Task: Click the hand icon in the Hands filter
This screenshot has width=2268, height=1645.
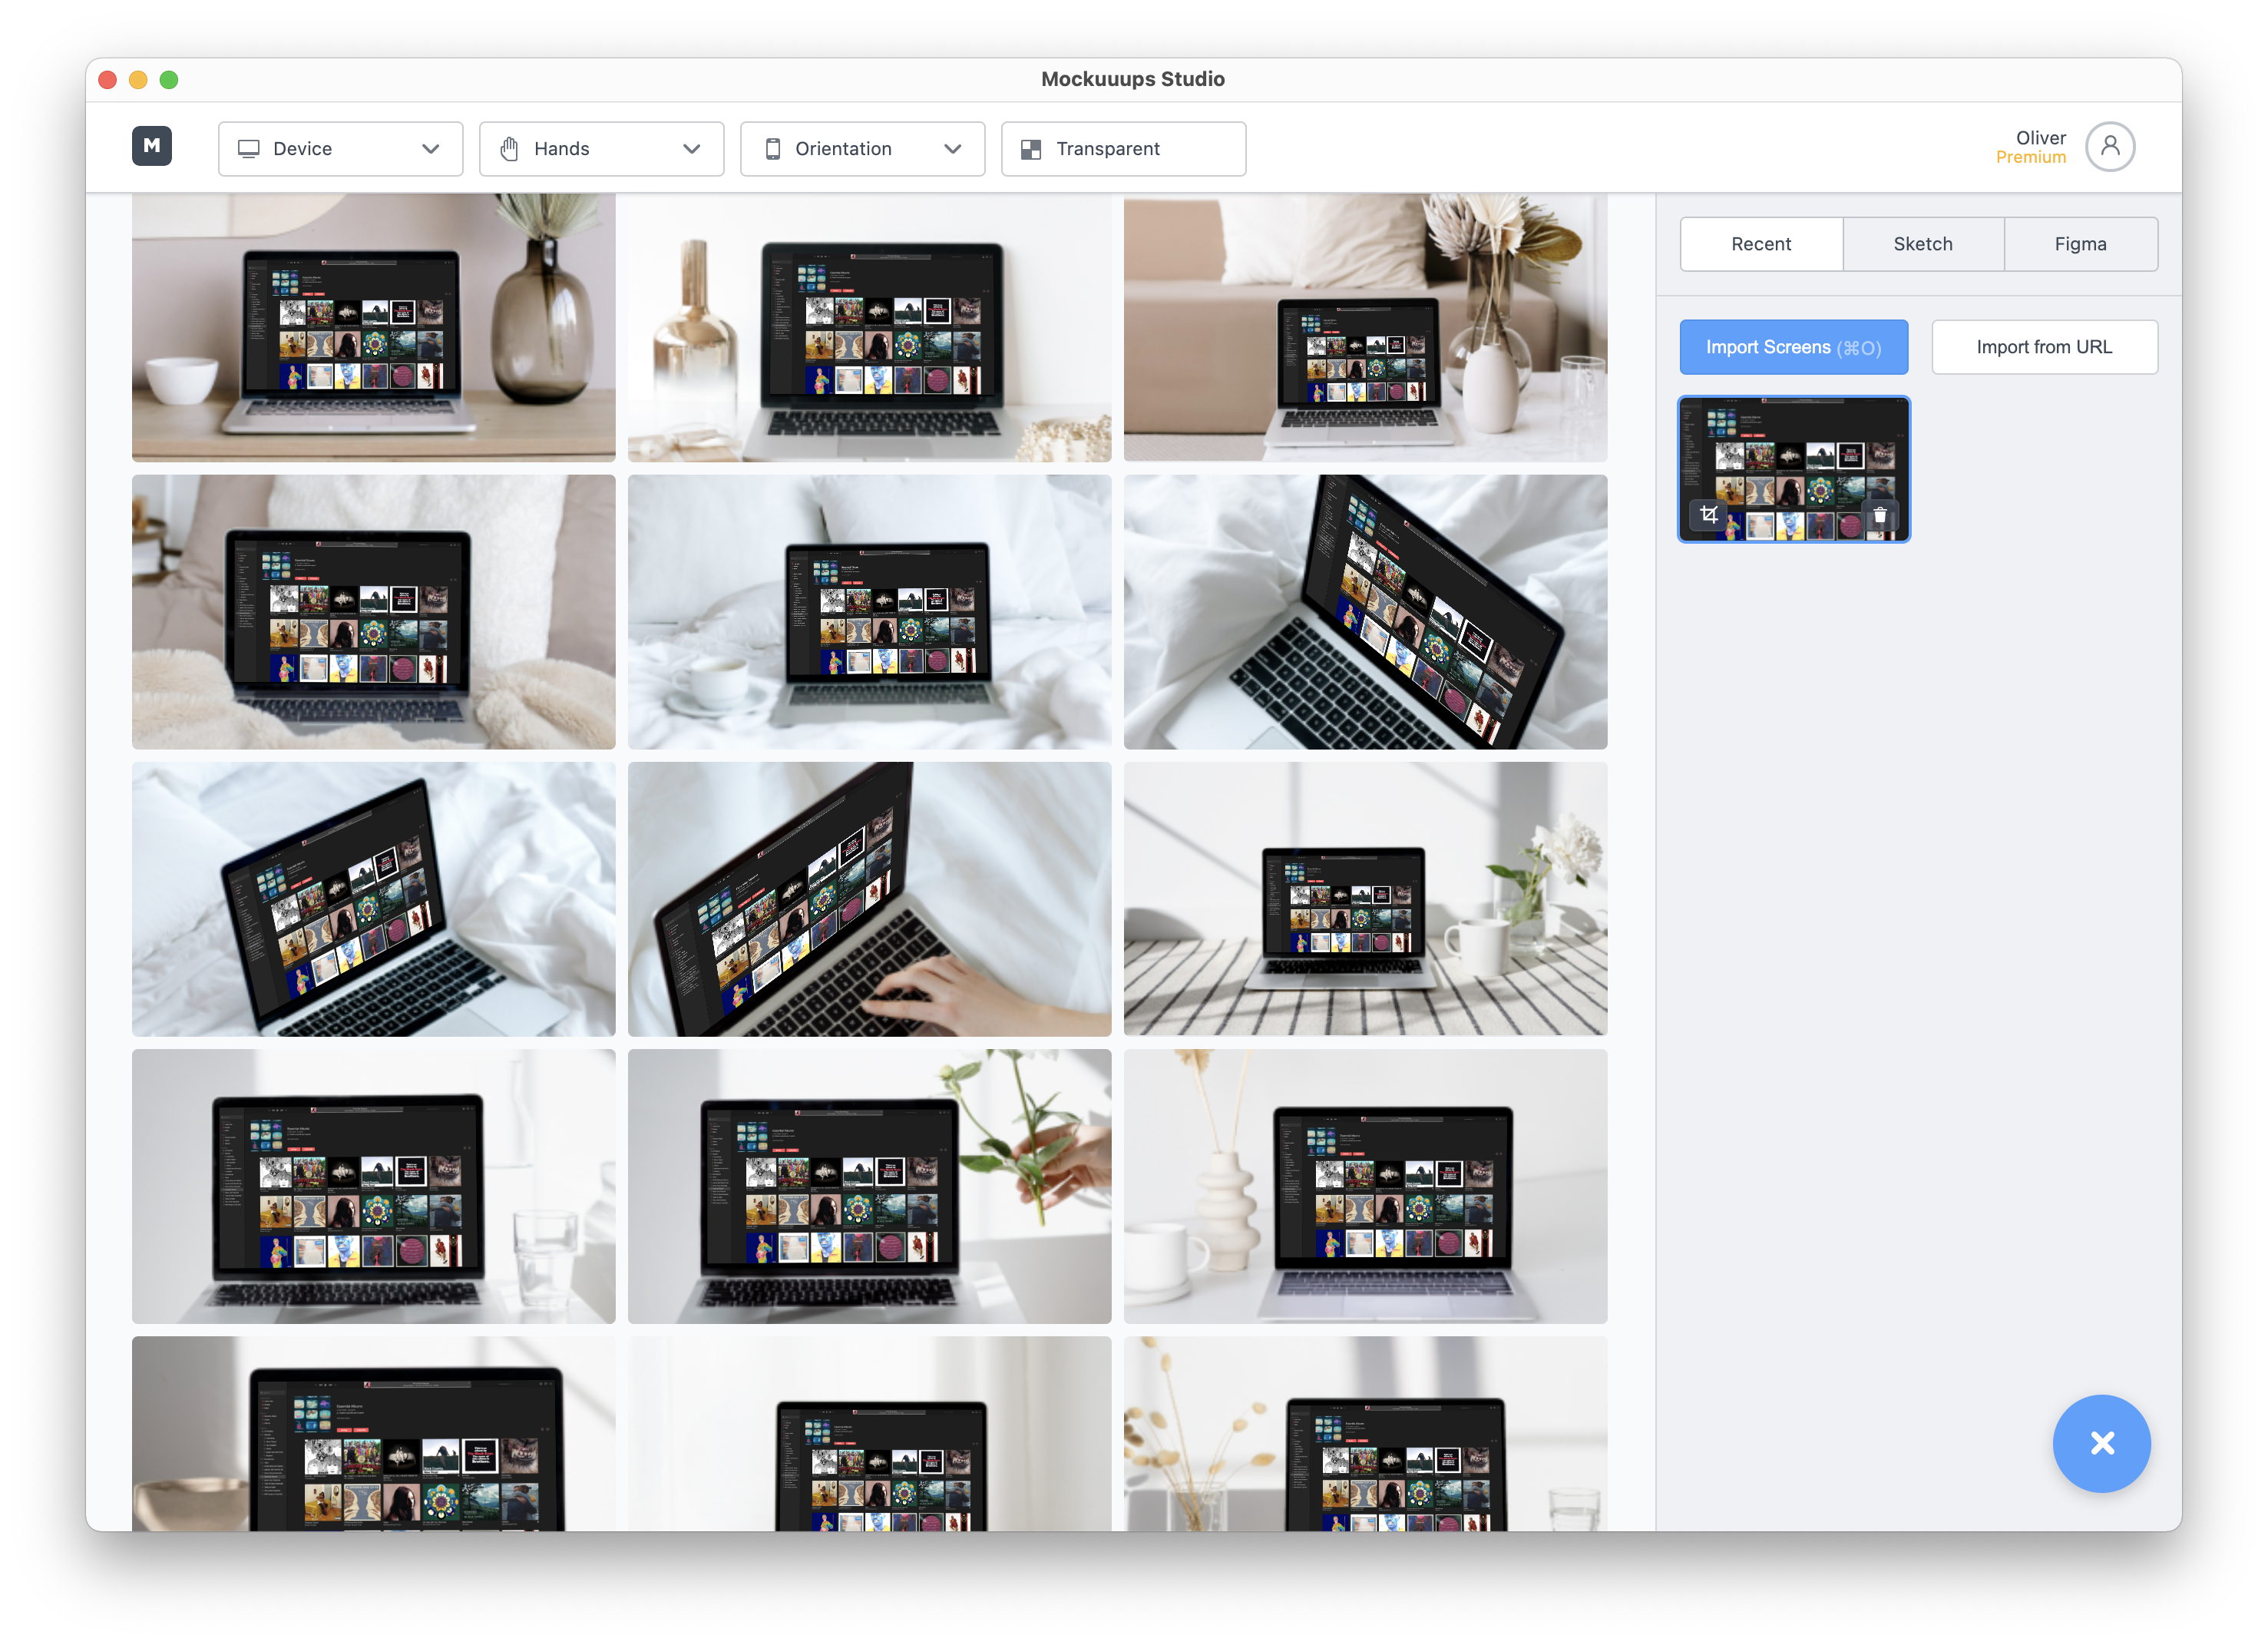Action: 510,149
